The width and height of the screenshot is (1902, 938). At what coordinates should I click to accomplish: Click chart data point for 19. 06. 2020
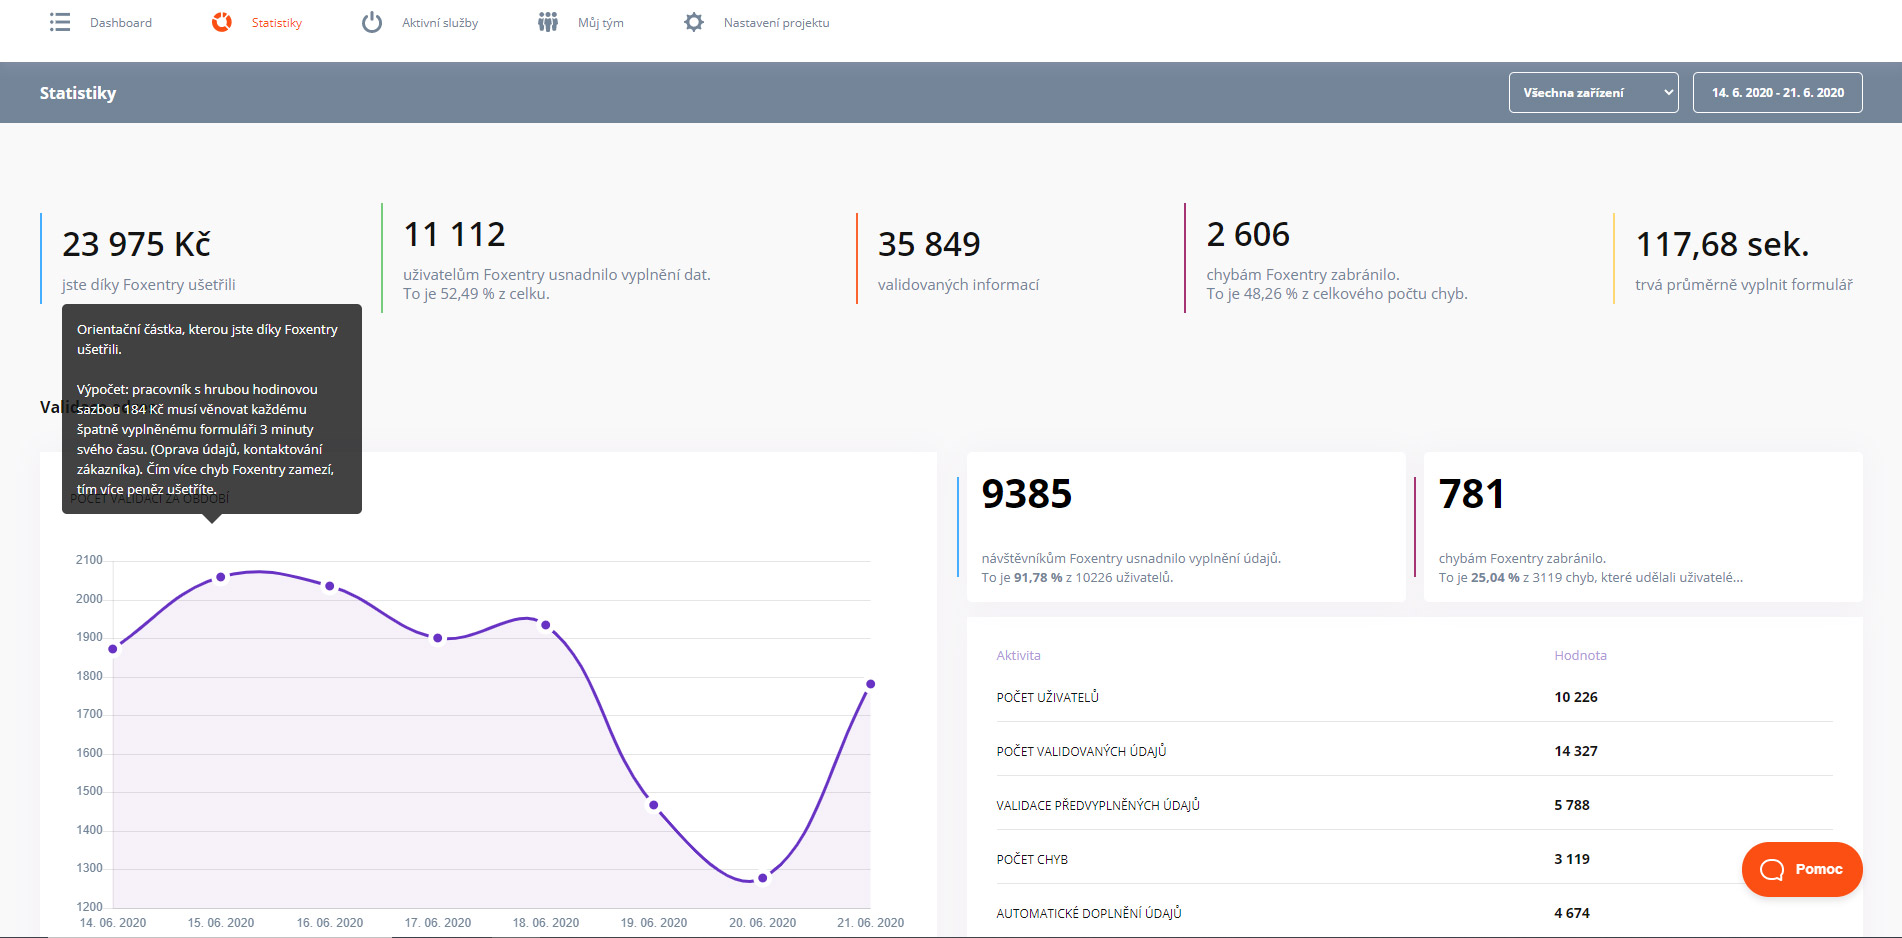click(x=654, y=805)
